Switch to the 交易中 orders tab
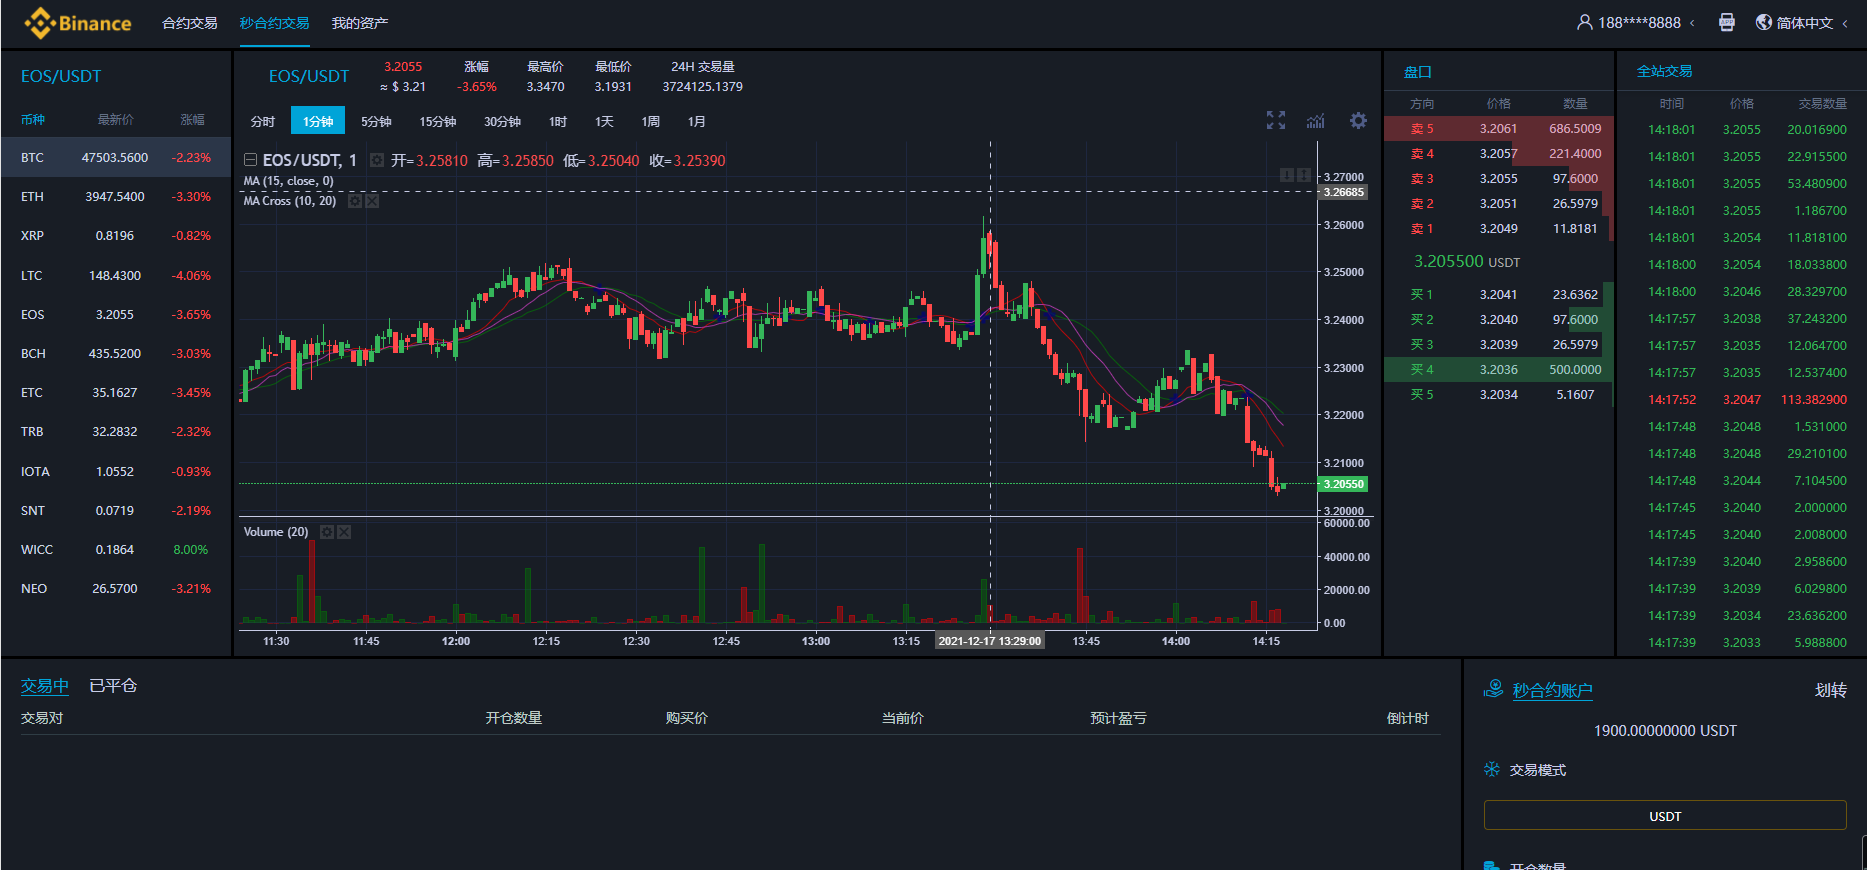Viewport: 1867px width, 870px height. tap(45, 686)
